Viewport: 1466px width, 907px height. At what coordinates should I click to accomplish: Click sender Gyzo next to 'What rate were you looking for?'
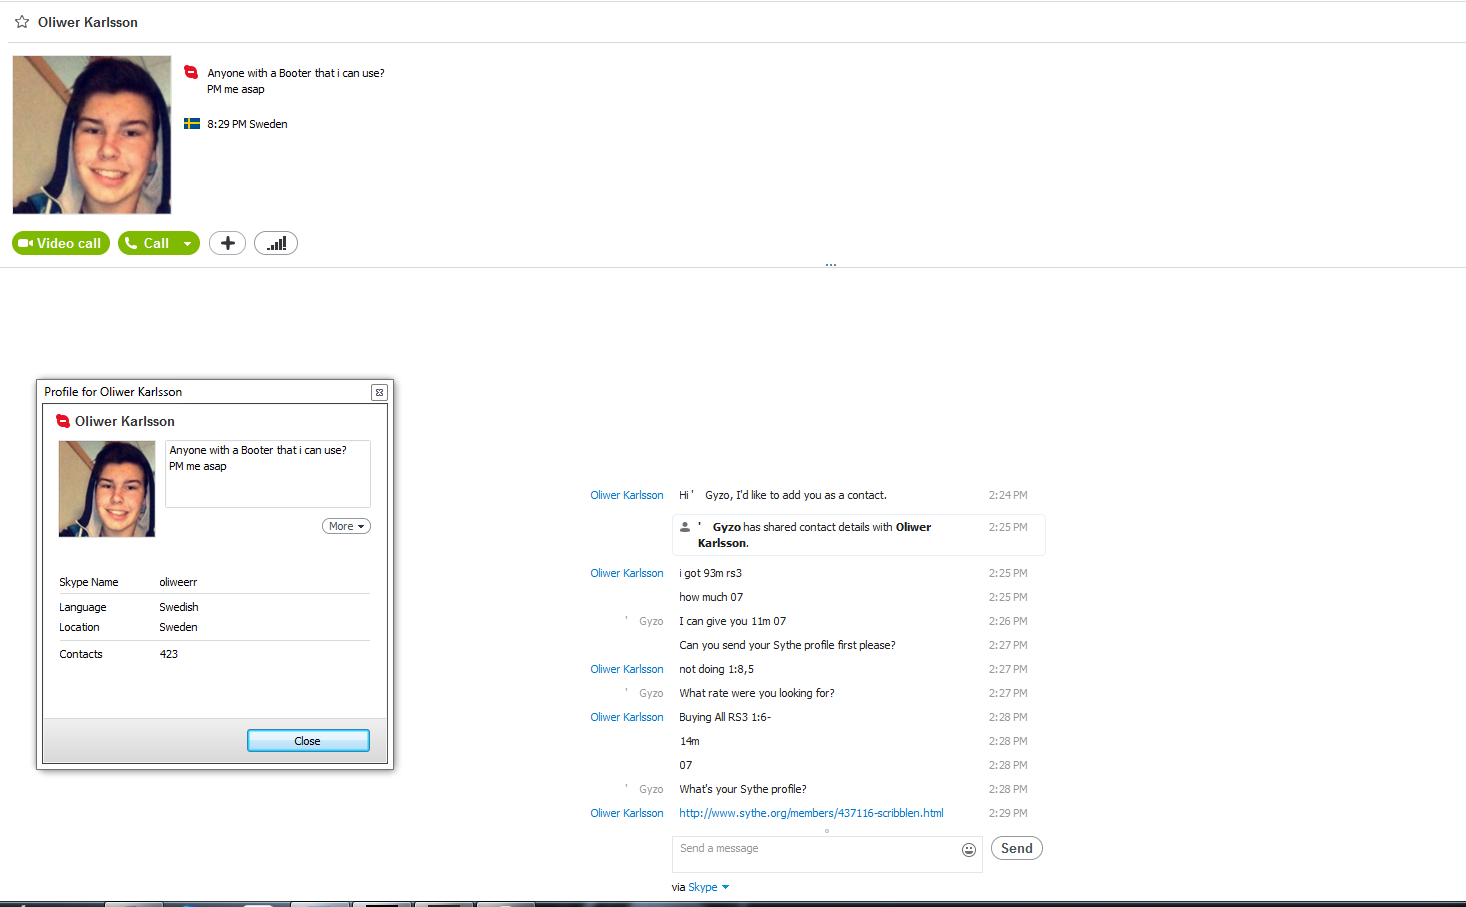(x=651, y=693)
